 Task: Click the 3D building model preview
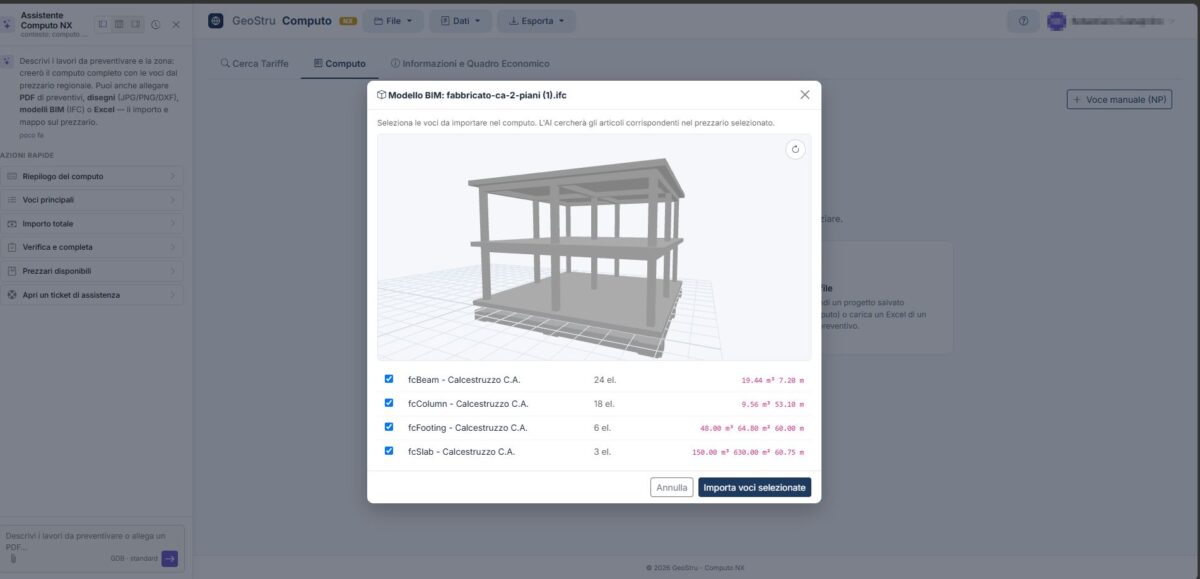click(594, 247)
